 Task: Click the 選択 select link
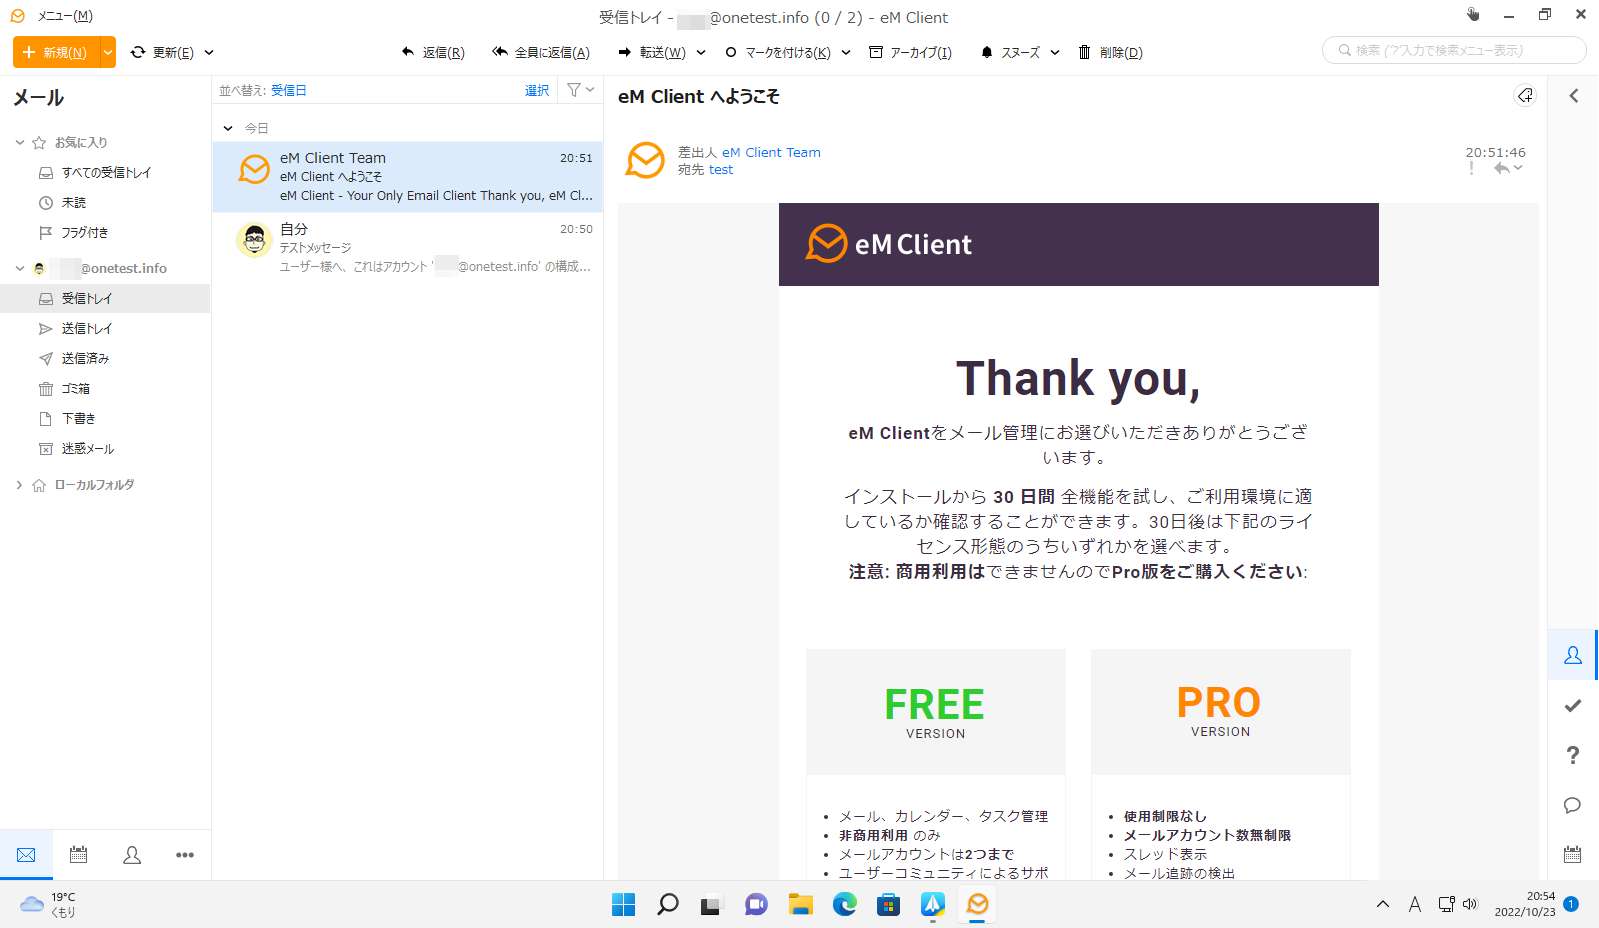pos(537,90)
